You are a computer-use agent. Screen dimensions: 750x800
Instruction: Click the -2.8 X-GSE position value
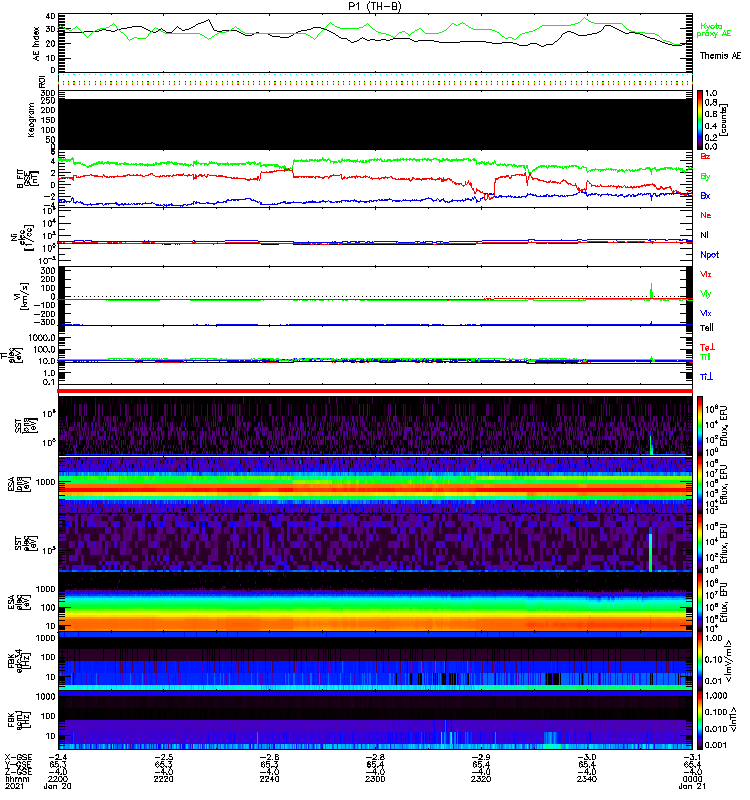click(375, 757)
